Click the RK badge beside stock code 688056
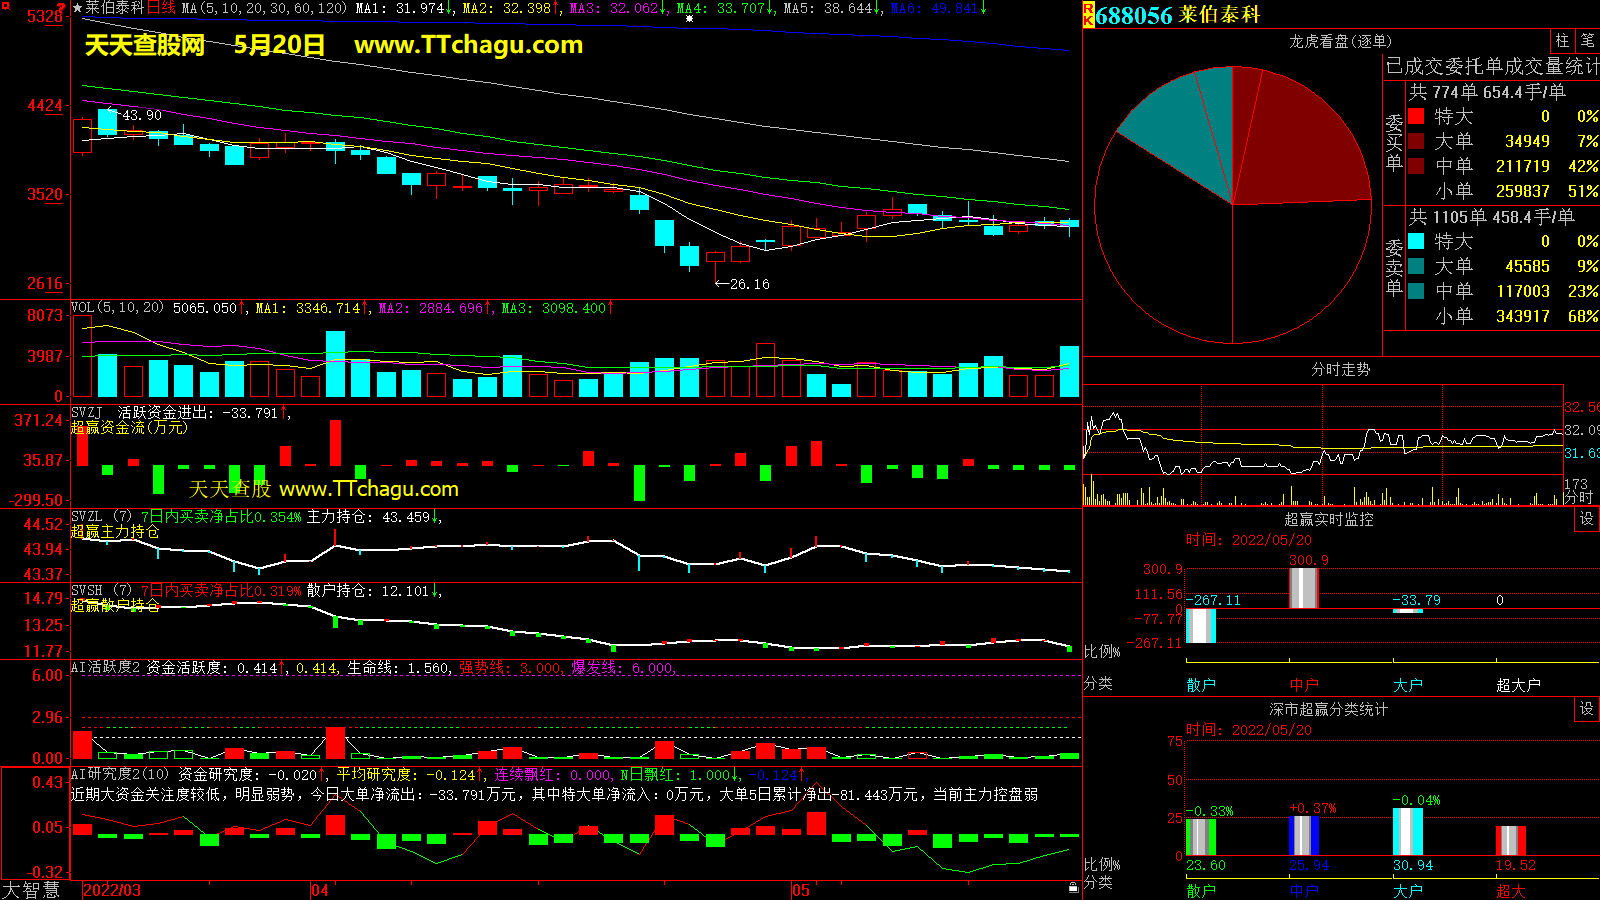Image resolution: width=1600 pixels, height=900 pixels. pos(1088,14)
